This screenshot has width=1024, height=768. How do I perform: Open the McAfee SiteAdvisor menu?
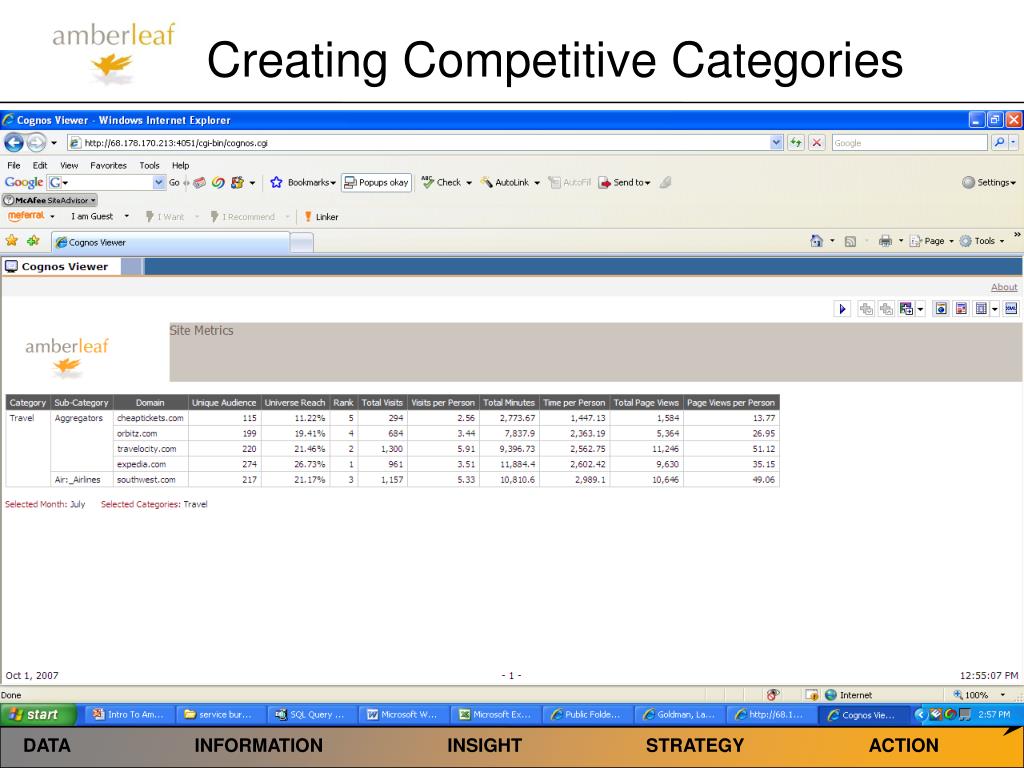click(50, 200)
